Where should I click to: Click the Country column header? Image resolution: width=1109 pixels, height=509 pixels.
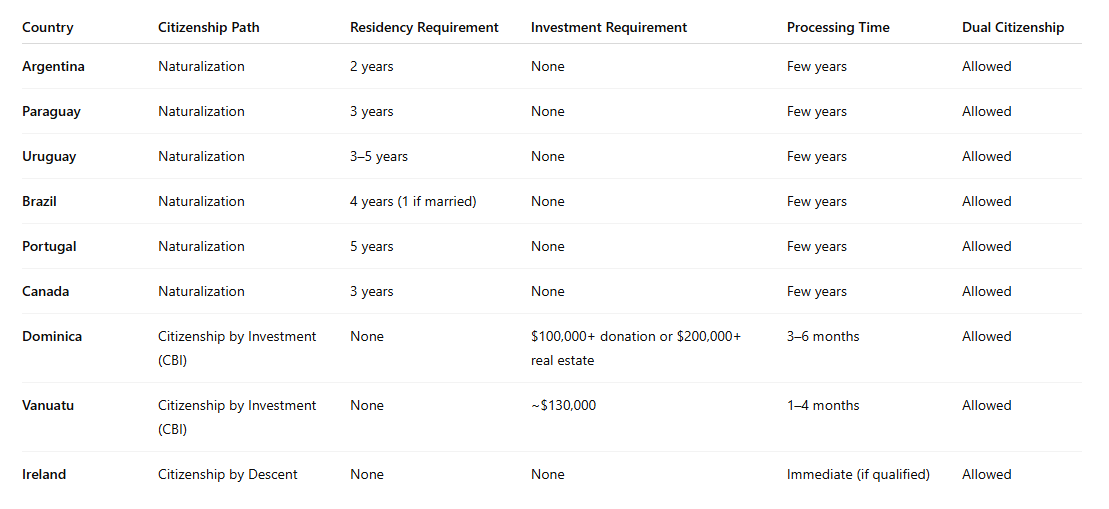[48, 28]
